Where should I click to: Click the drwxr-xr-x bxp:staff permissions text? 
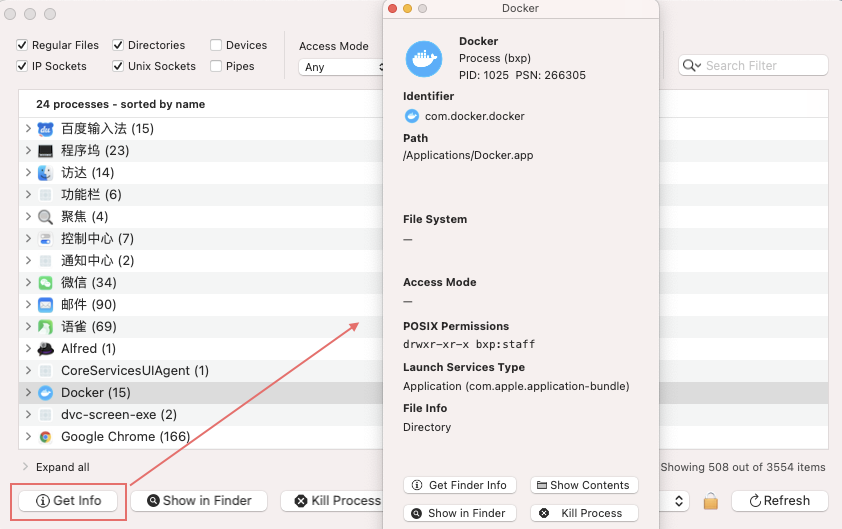[x=469, y=344]
